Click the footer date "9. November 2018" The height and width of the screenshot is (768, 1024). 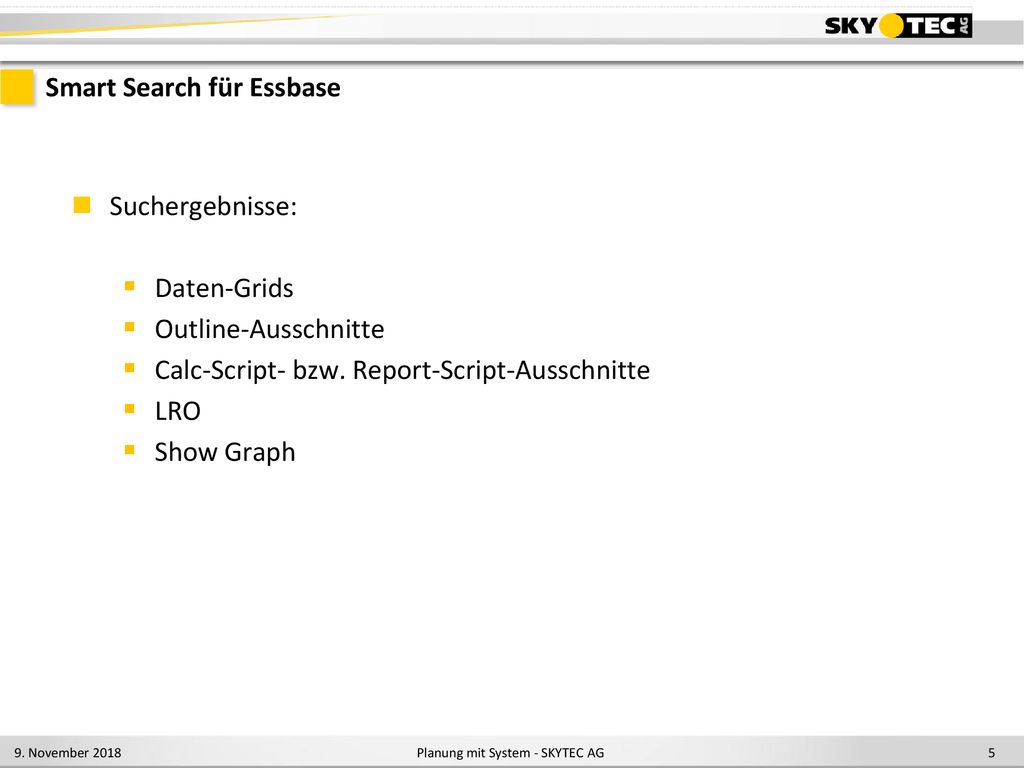tap(68, 752)
